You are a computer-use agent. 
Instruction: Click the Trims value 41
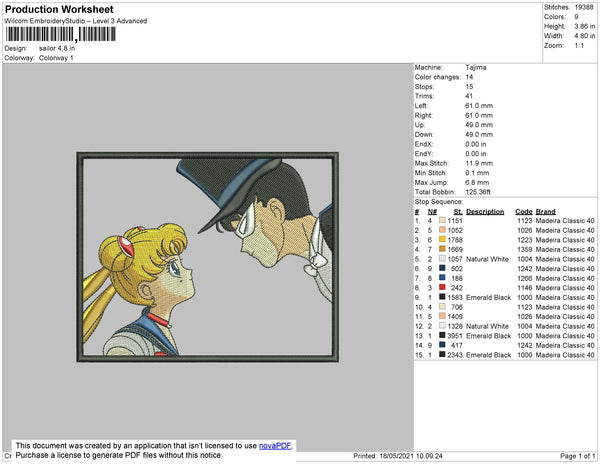click(x=469, y=96)
